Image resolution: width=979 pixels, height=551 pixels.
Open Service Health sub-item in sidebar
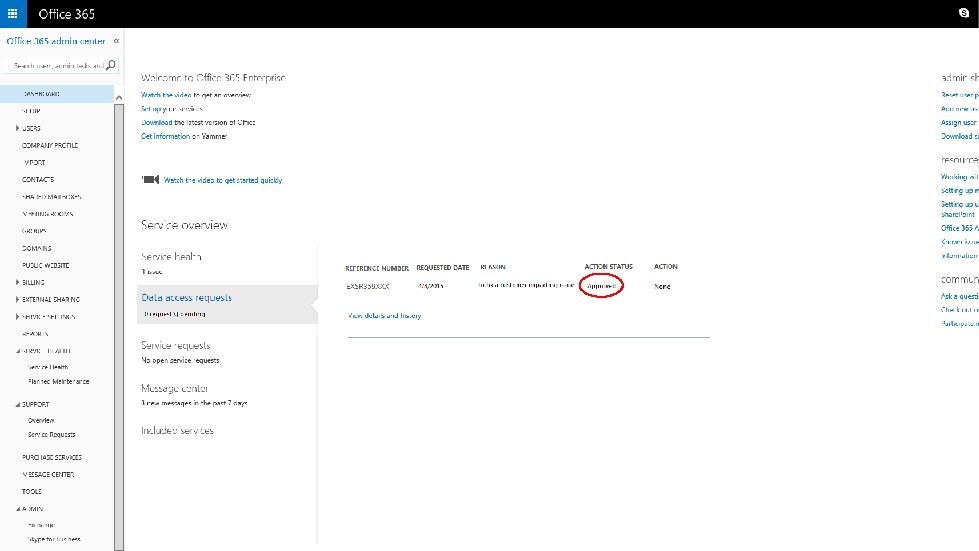point(48,367)
